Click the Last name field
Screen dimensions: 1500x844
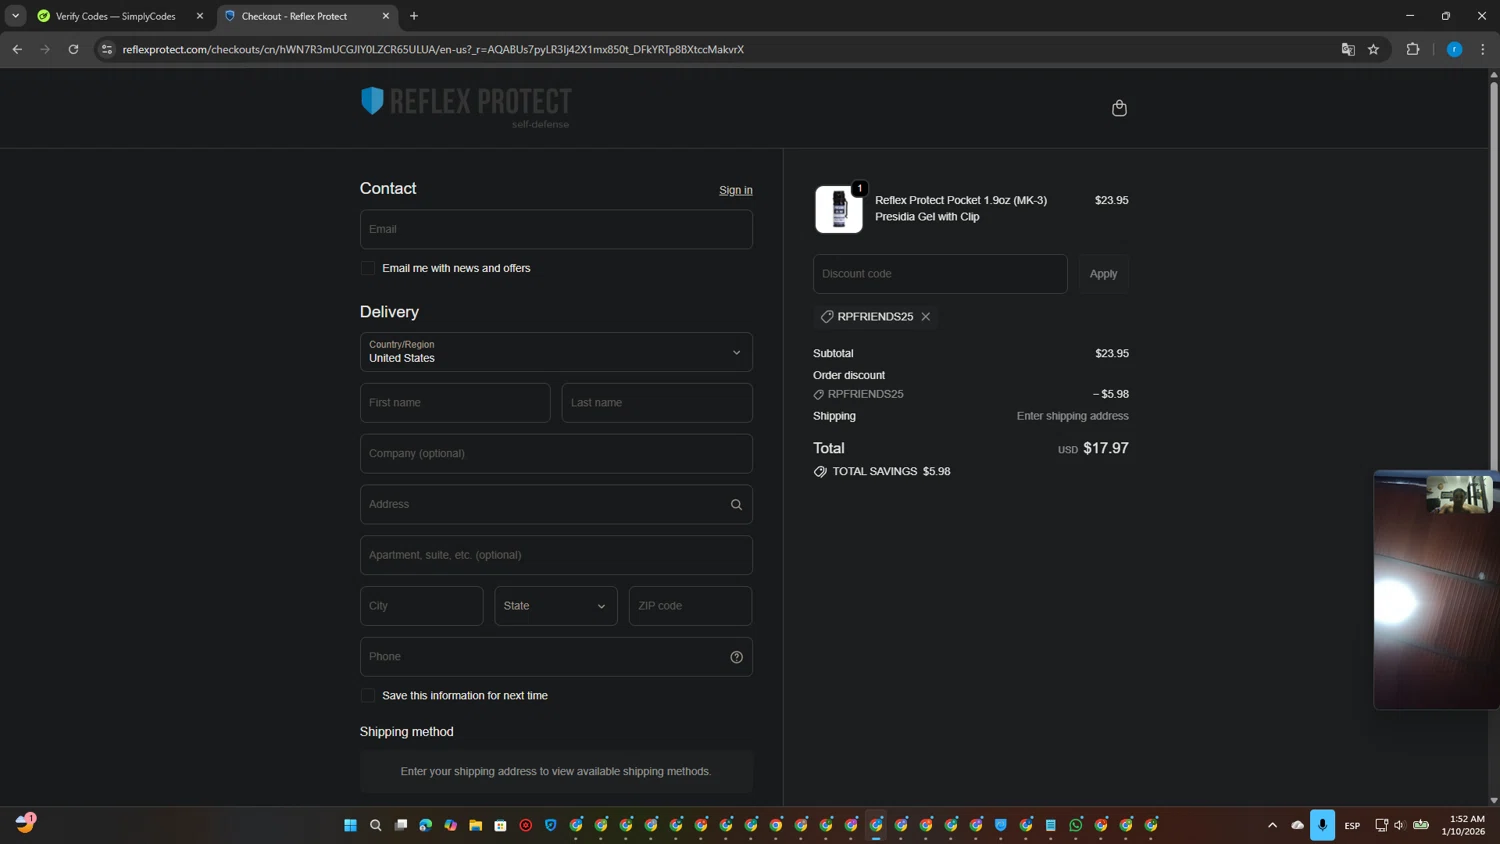[657, 403]
